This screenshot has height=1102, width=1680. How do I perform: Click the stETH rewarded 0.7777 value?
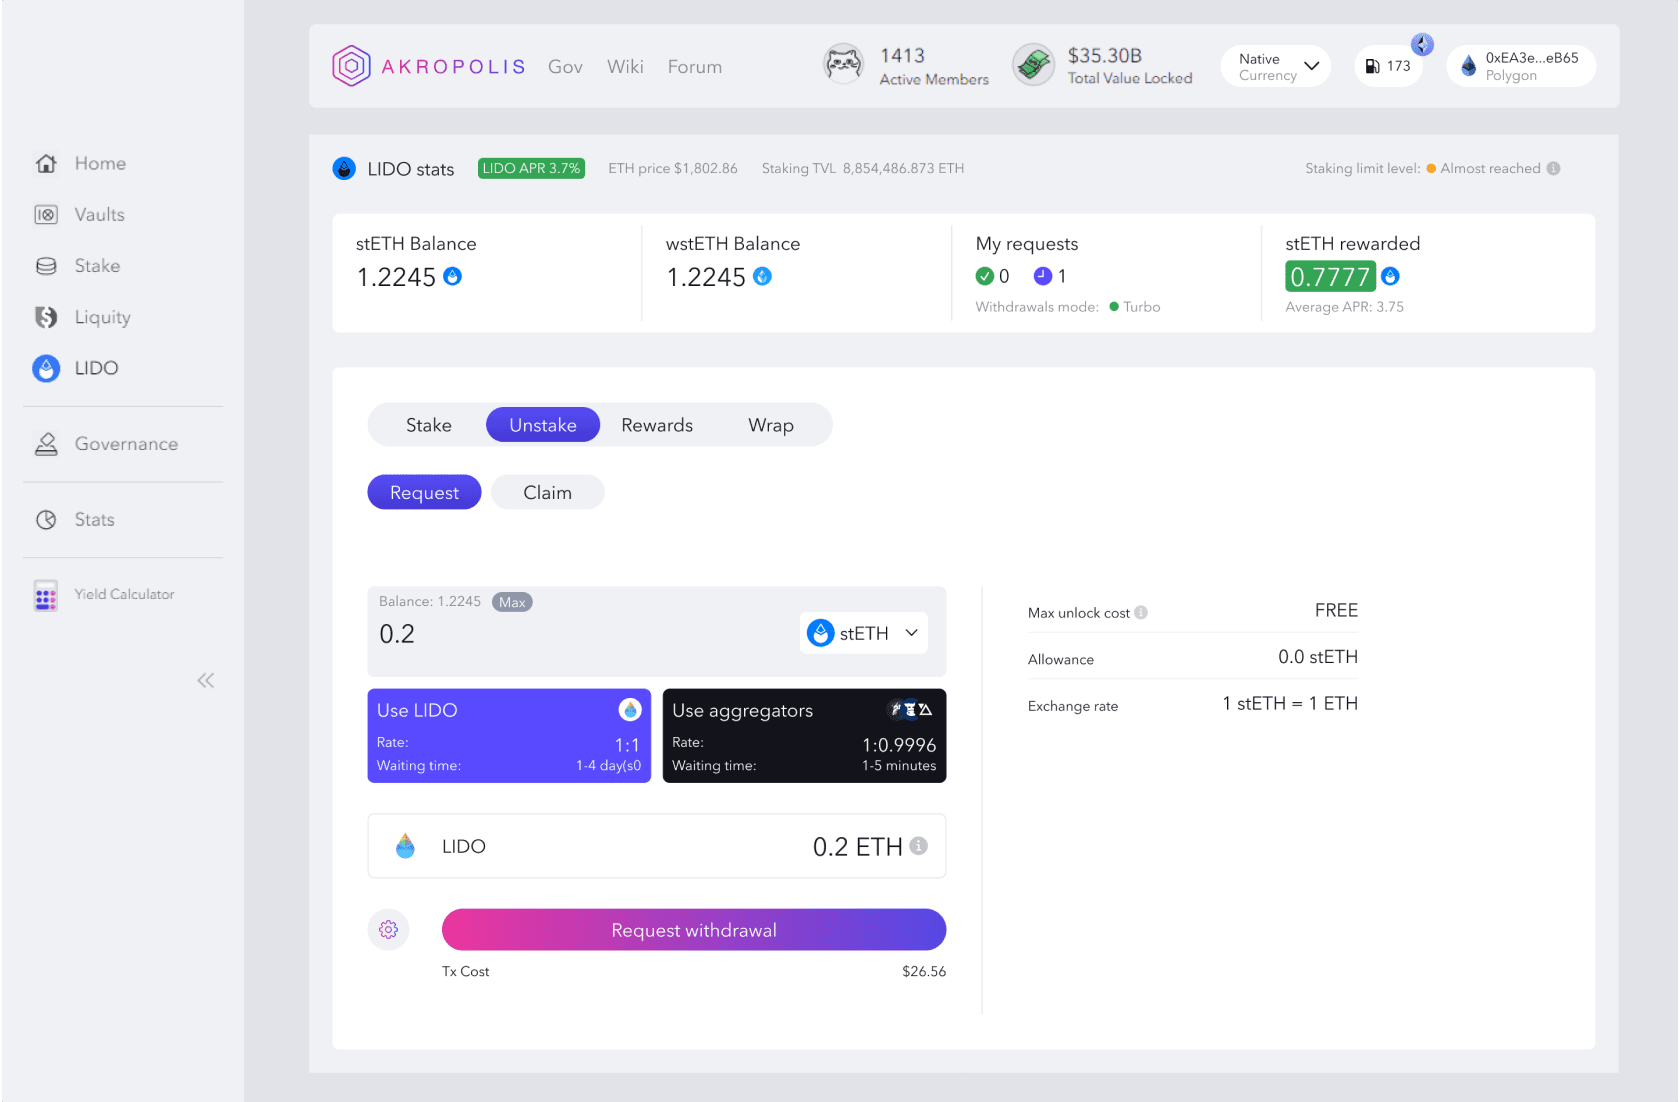point(1330,277)
